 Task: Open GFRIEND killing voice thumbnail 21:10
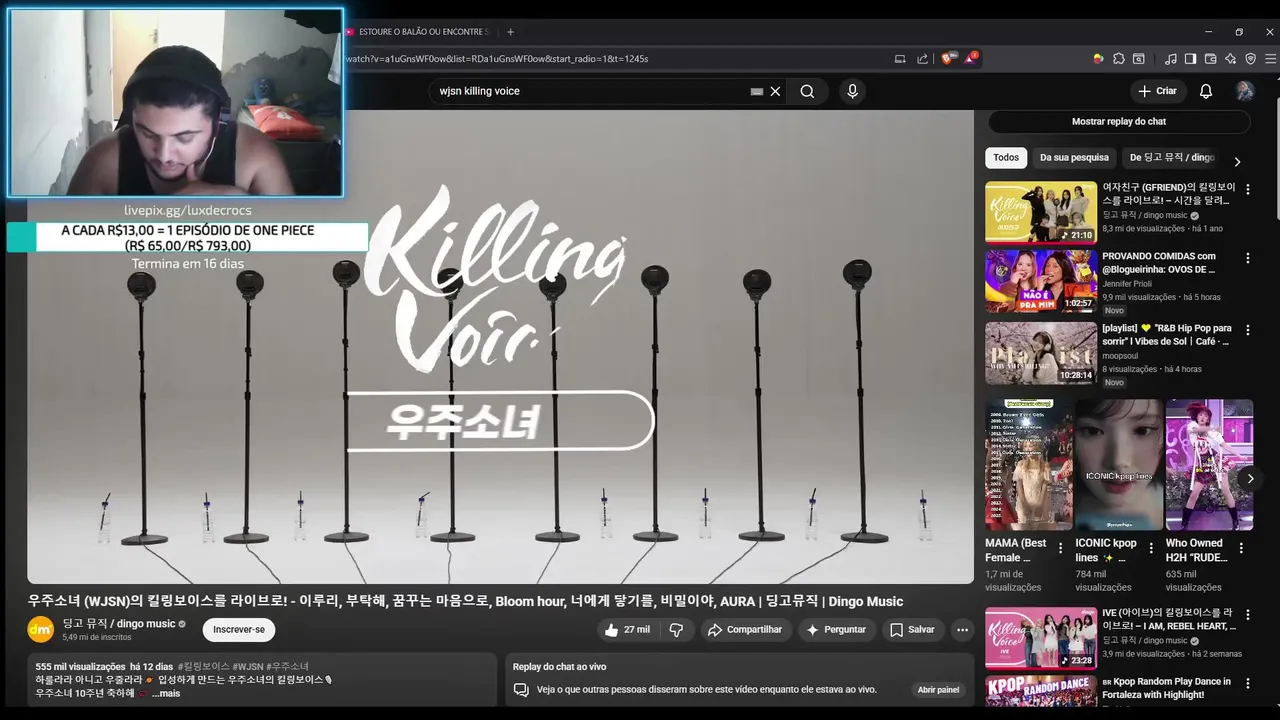click(x=1041, y=212)
